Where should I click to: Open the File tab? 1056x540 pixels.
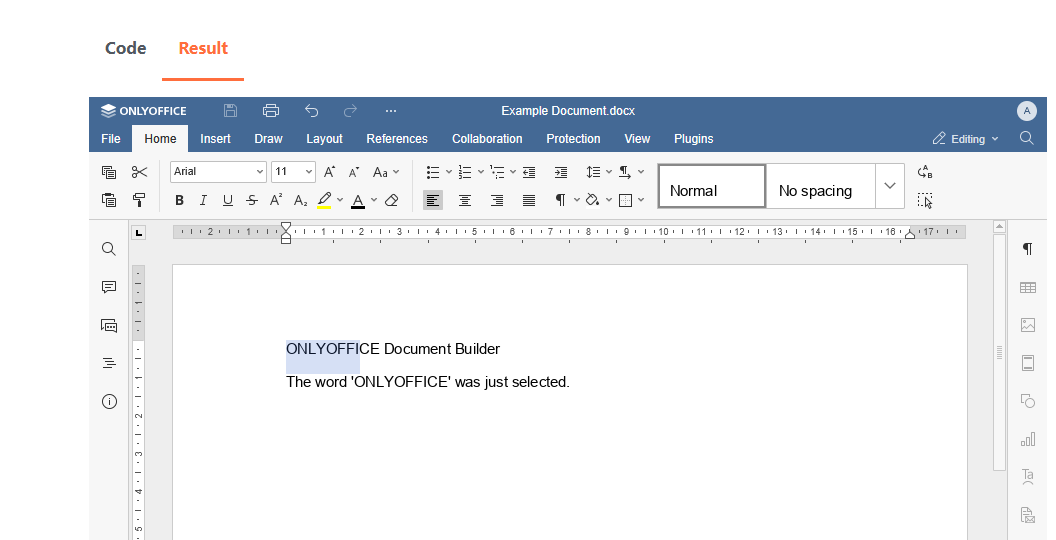[x=110, y=139]
